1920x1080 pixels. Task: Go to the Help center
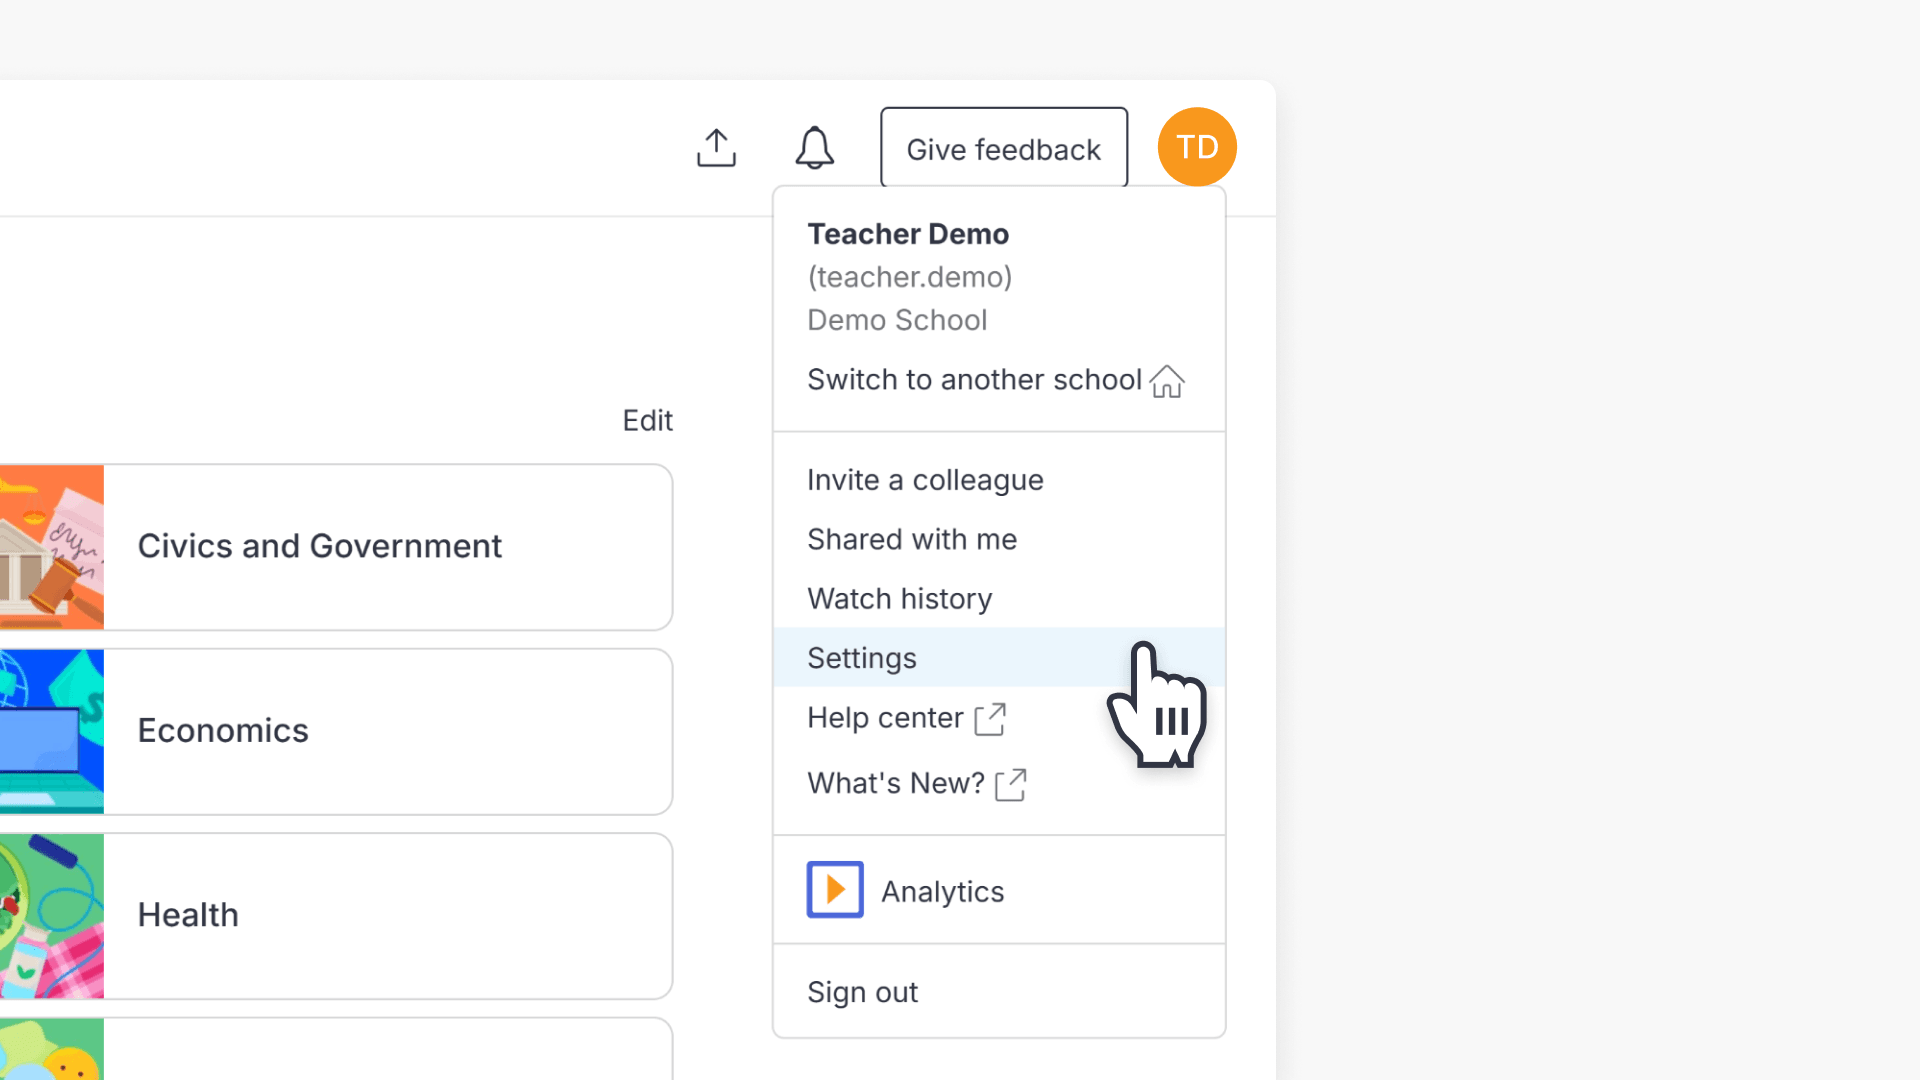885,717
